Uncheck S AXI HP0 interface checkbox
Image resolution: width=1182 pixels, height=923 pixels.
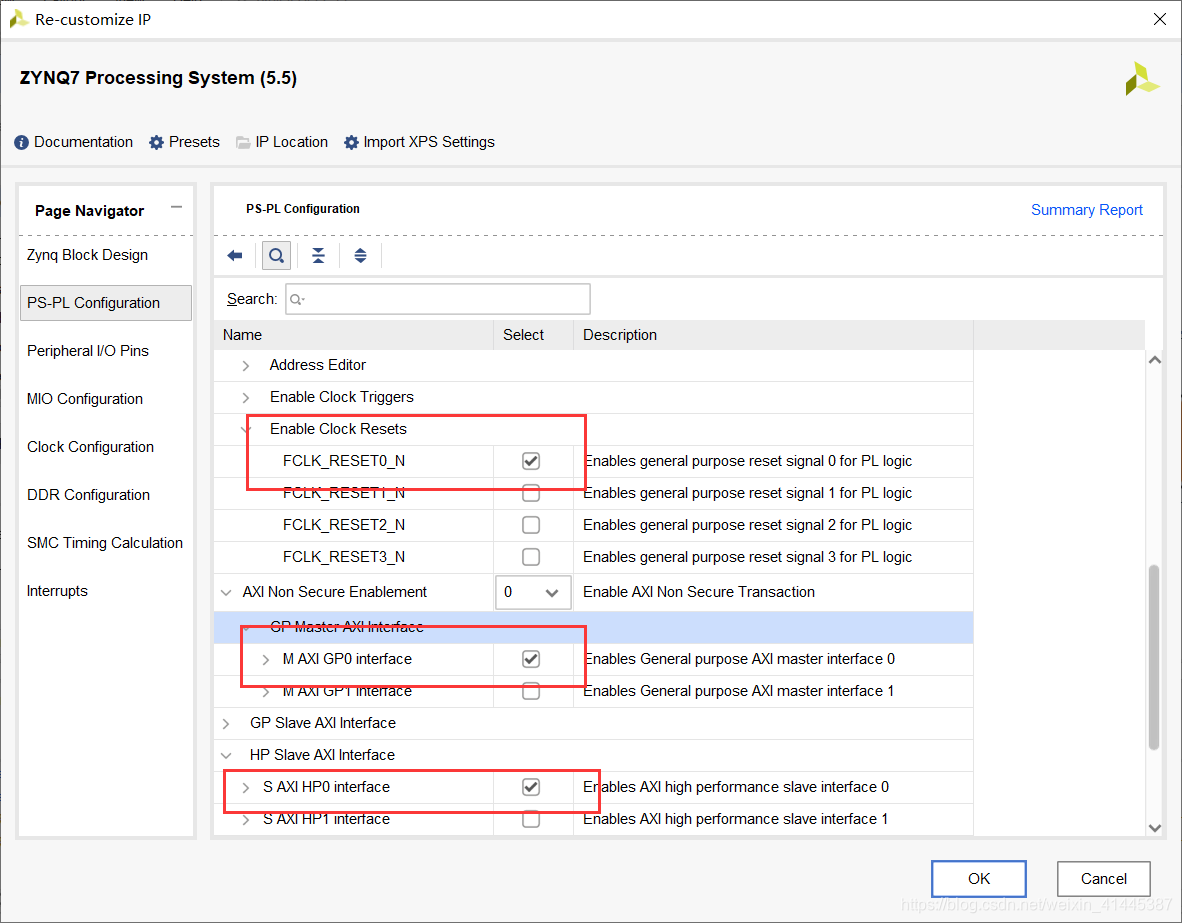[531, 787]
